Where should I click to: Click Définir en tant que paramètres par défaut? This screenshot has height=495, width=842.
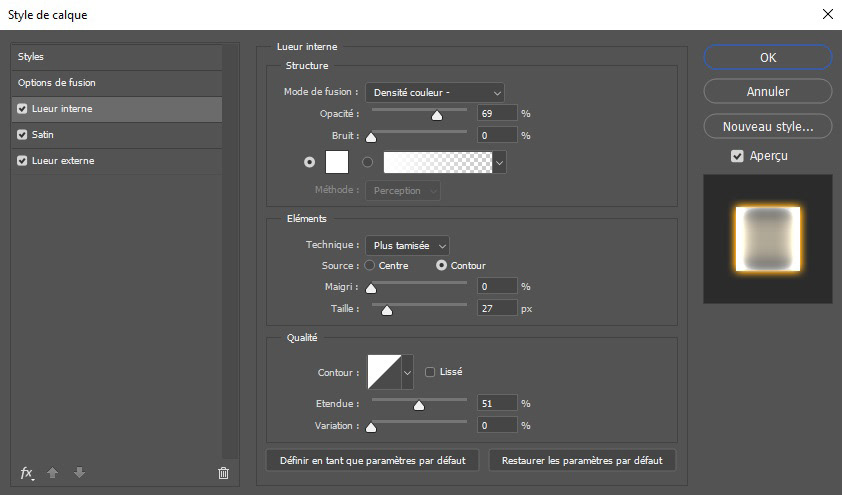click(x=373, y=461)
